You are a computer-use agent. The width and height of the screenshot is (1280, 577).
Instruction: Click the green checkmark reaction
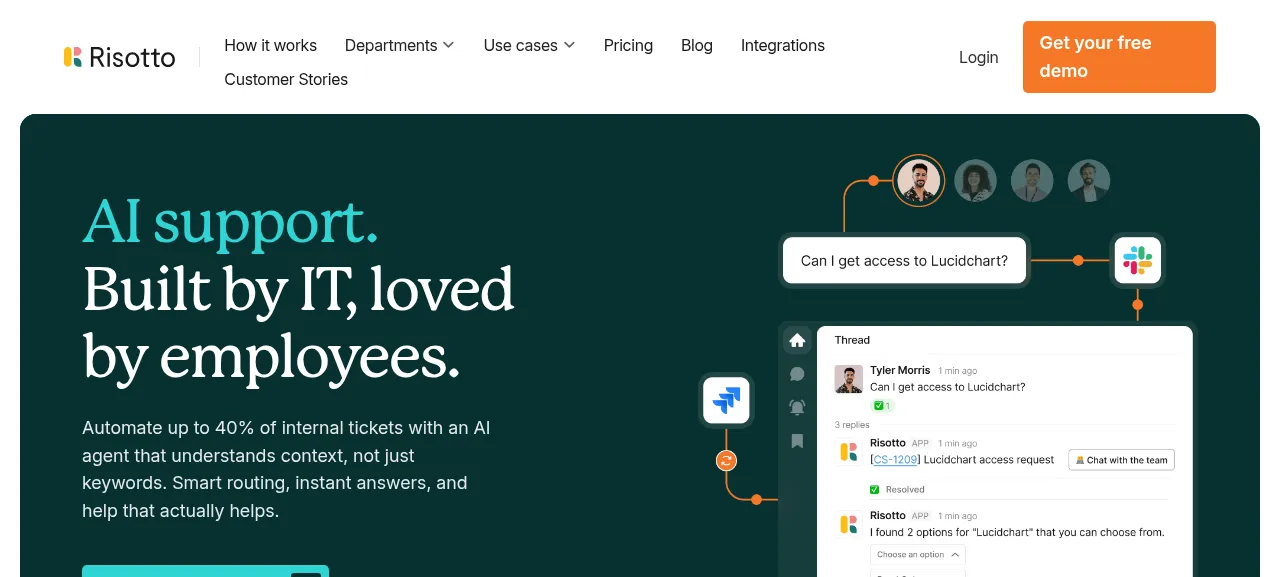(x=882, y=406)
